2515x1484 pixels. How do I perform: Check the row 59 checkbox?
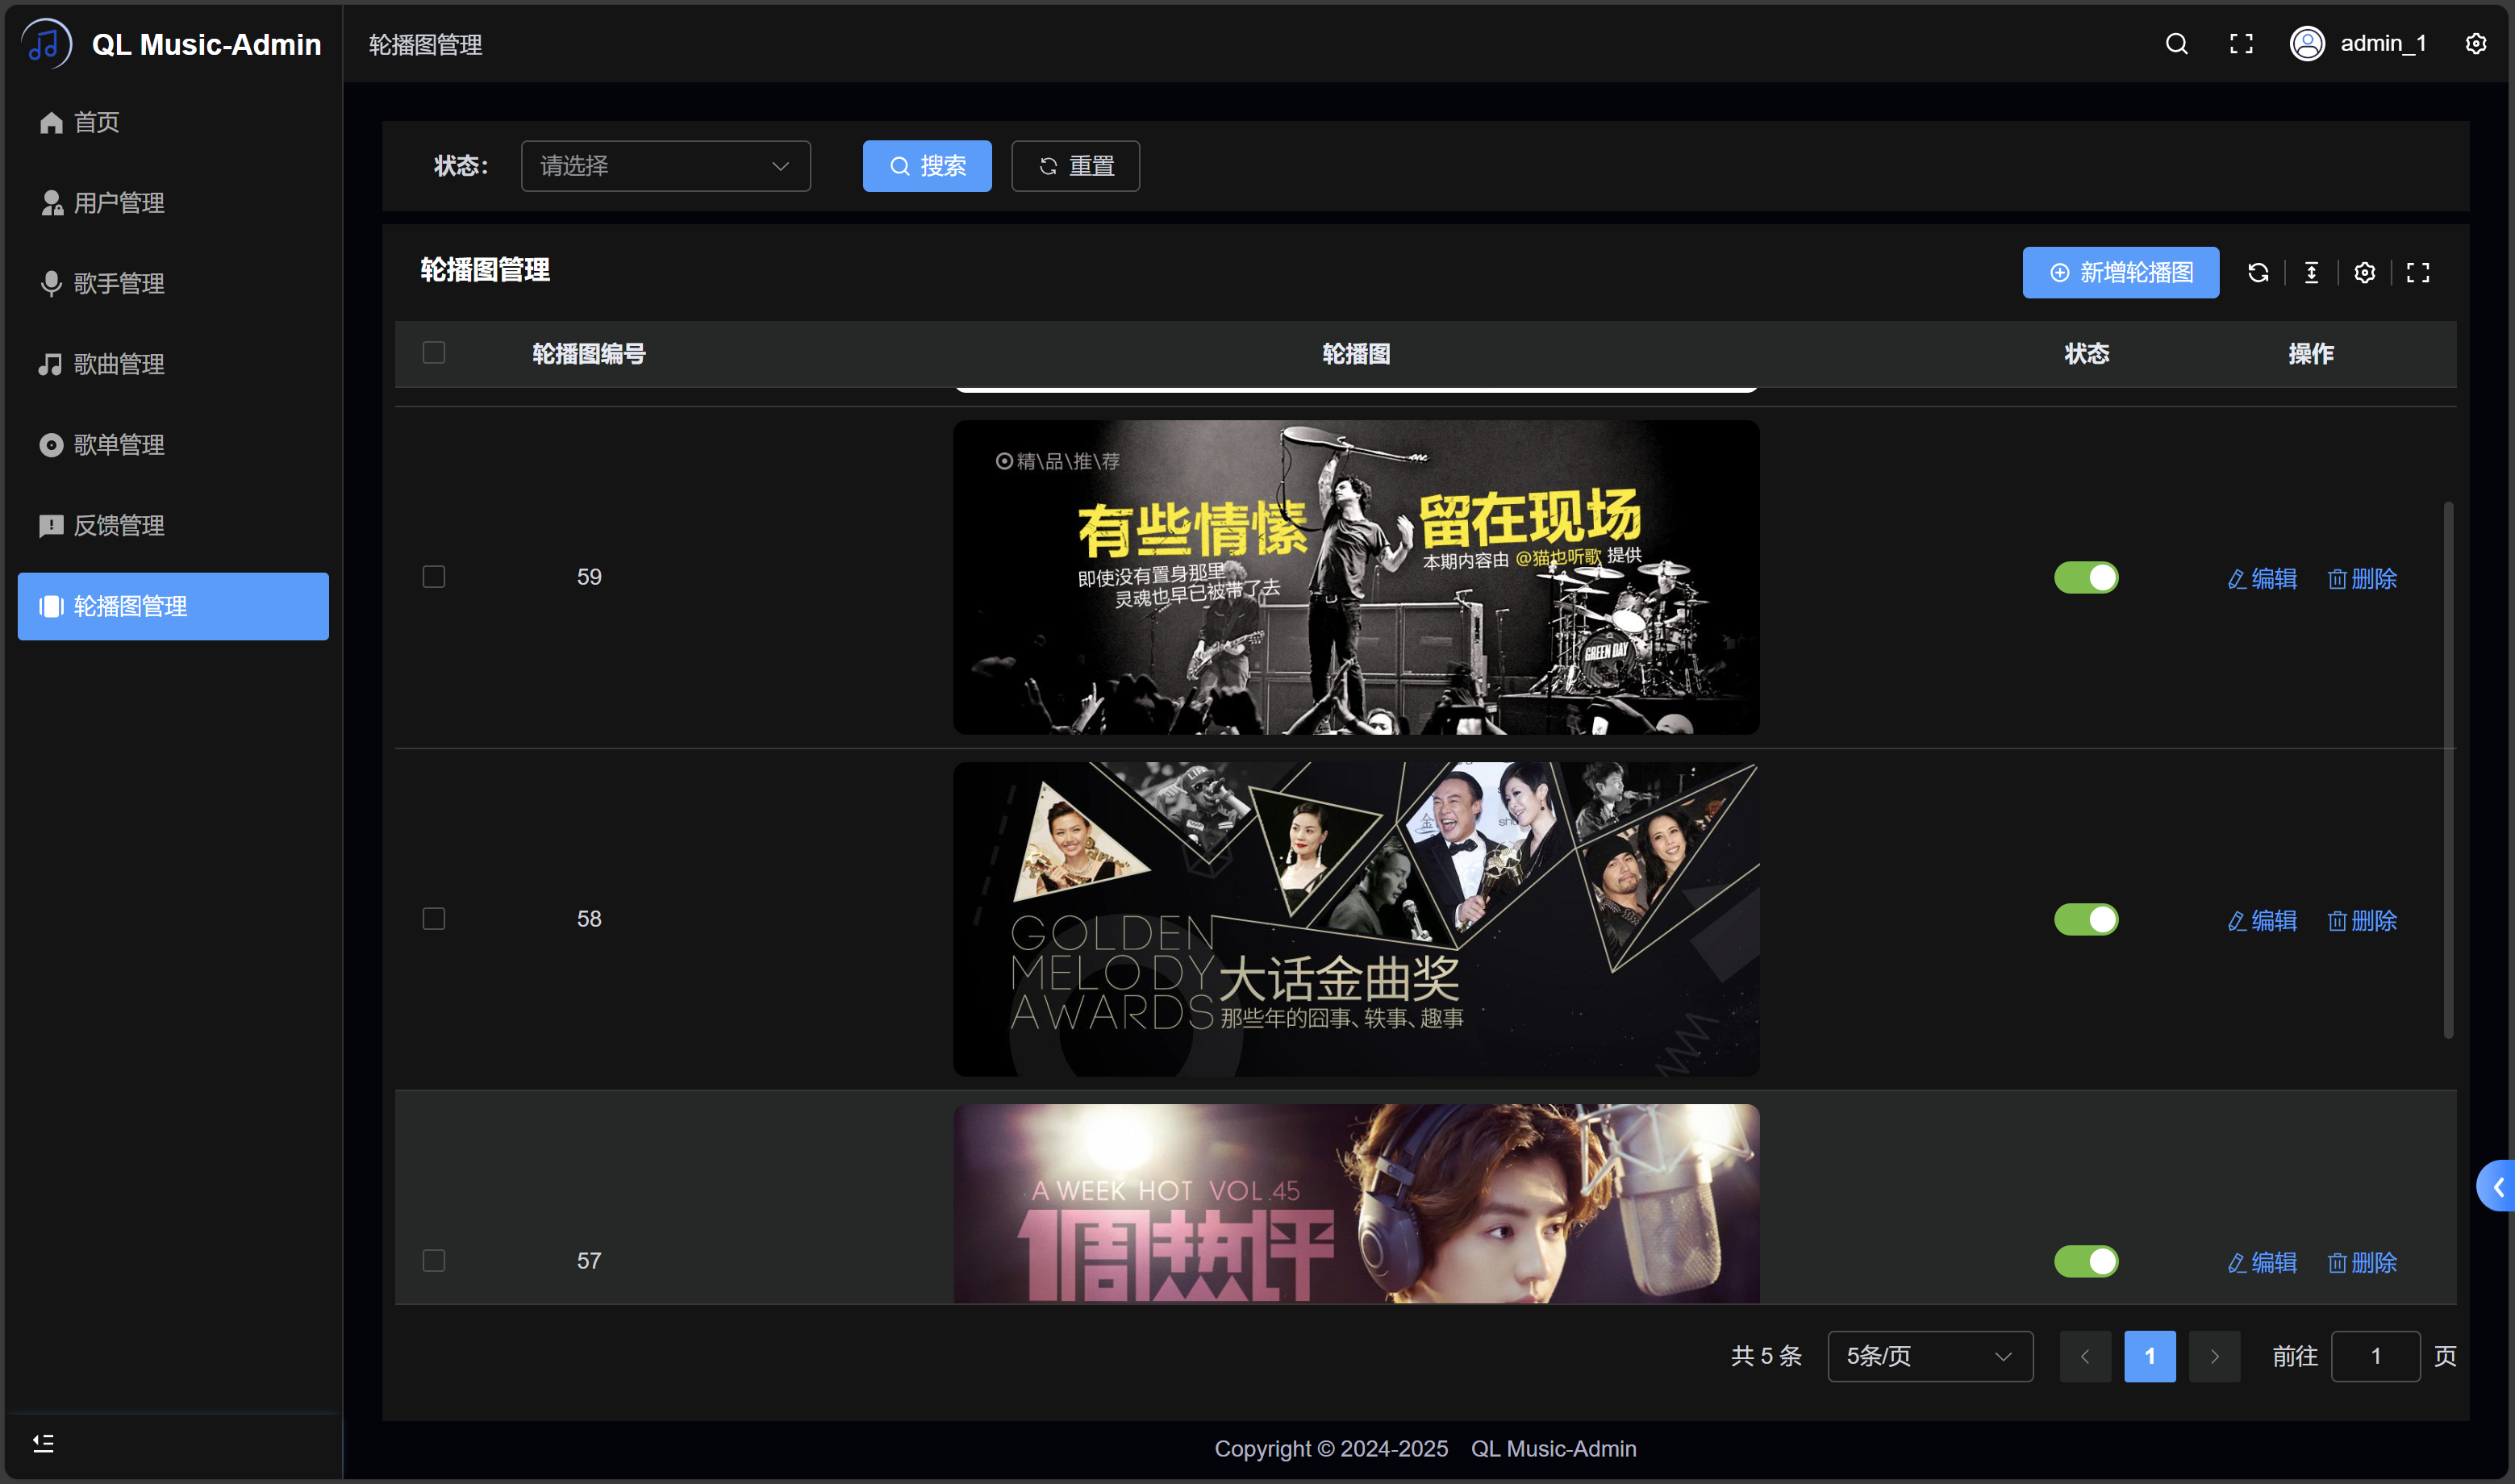pyautogui.click(x=433, y=577)
